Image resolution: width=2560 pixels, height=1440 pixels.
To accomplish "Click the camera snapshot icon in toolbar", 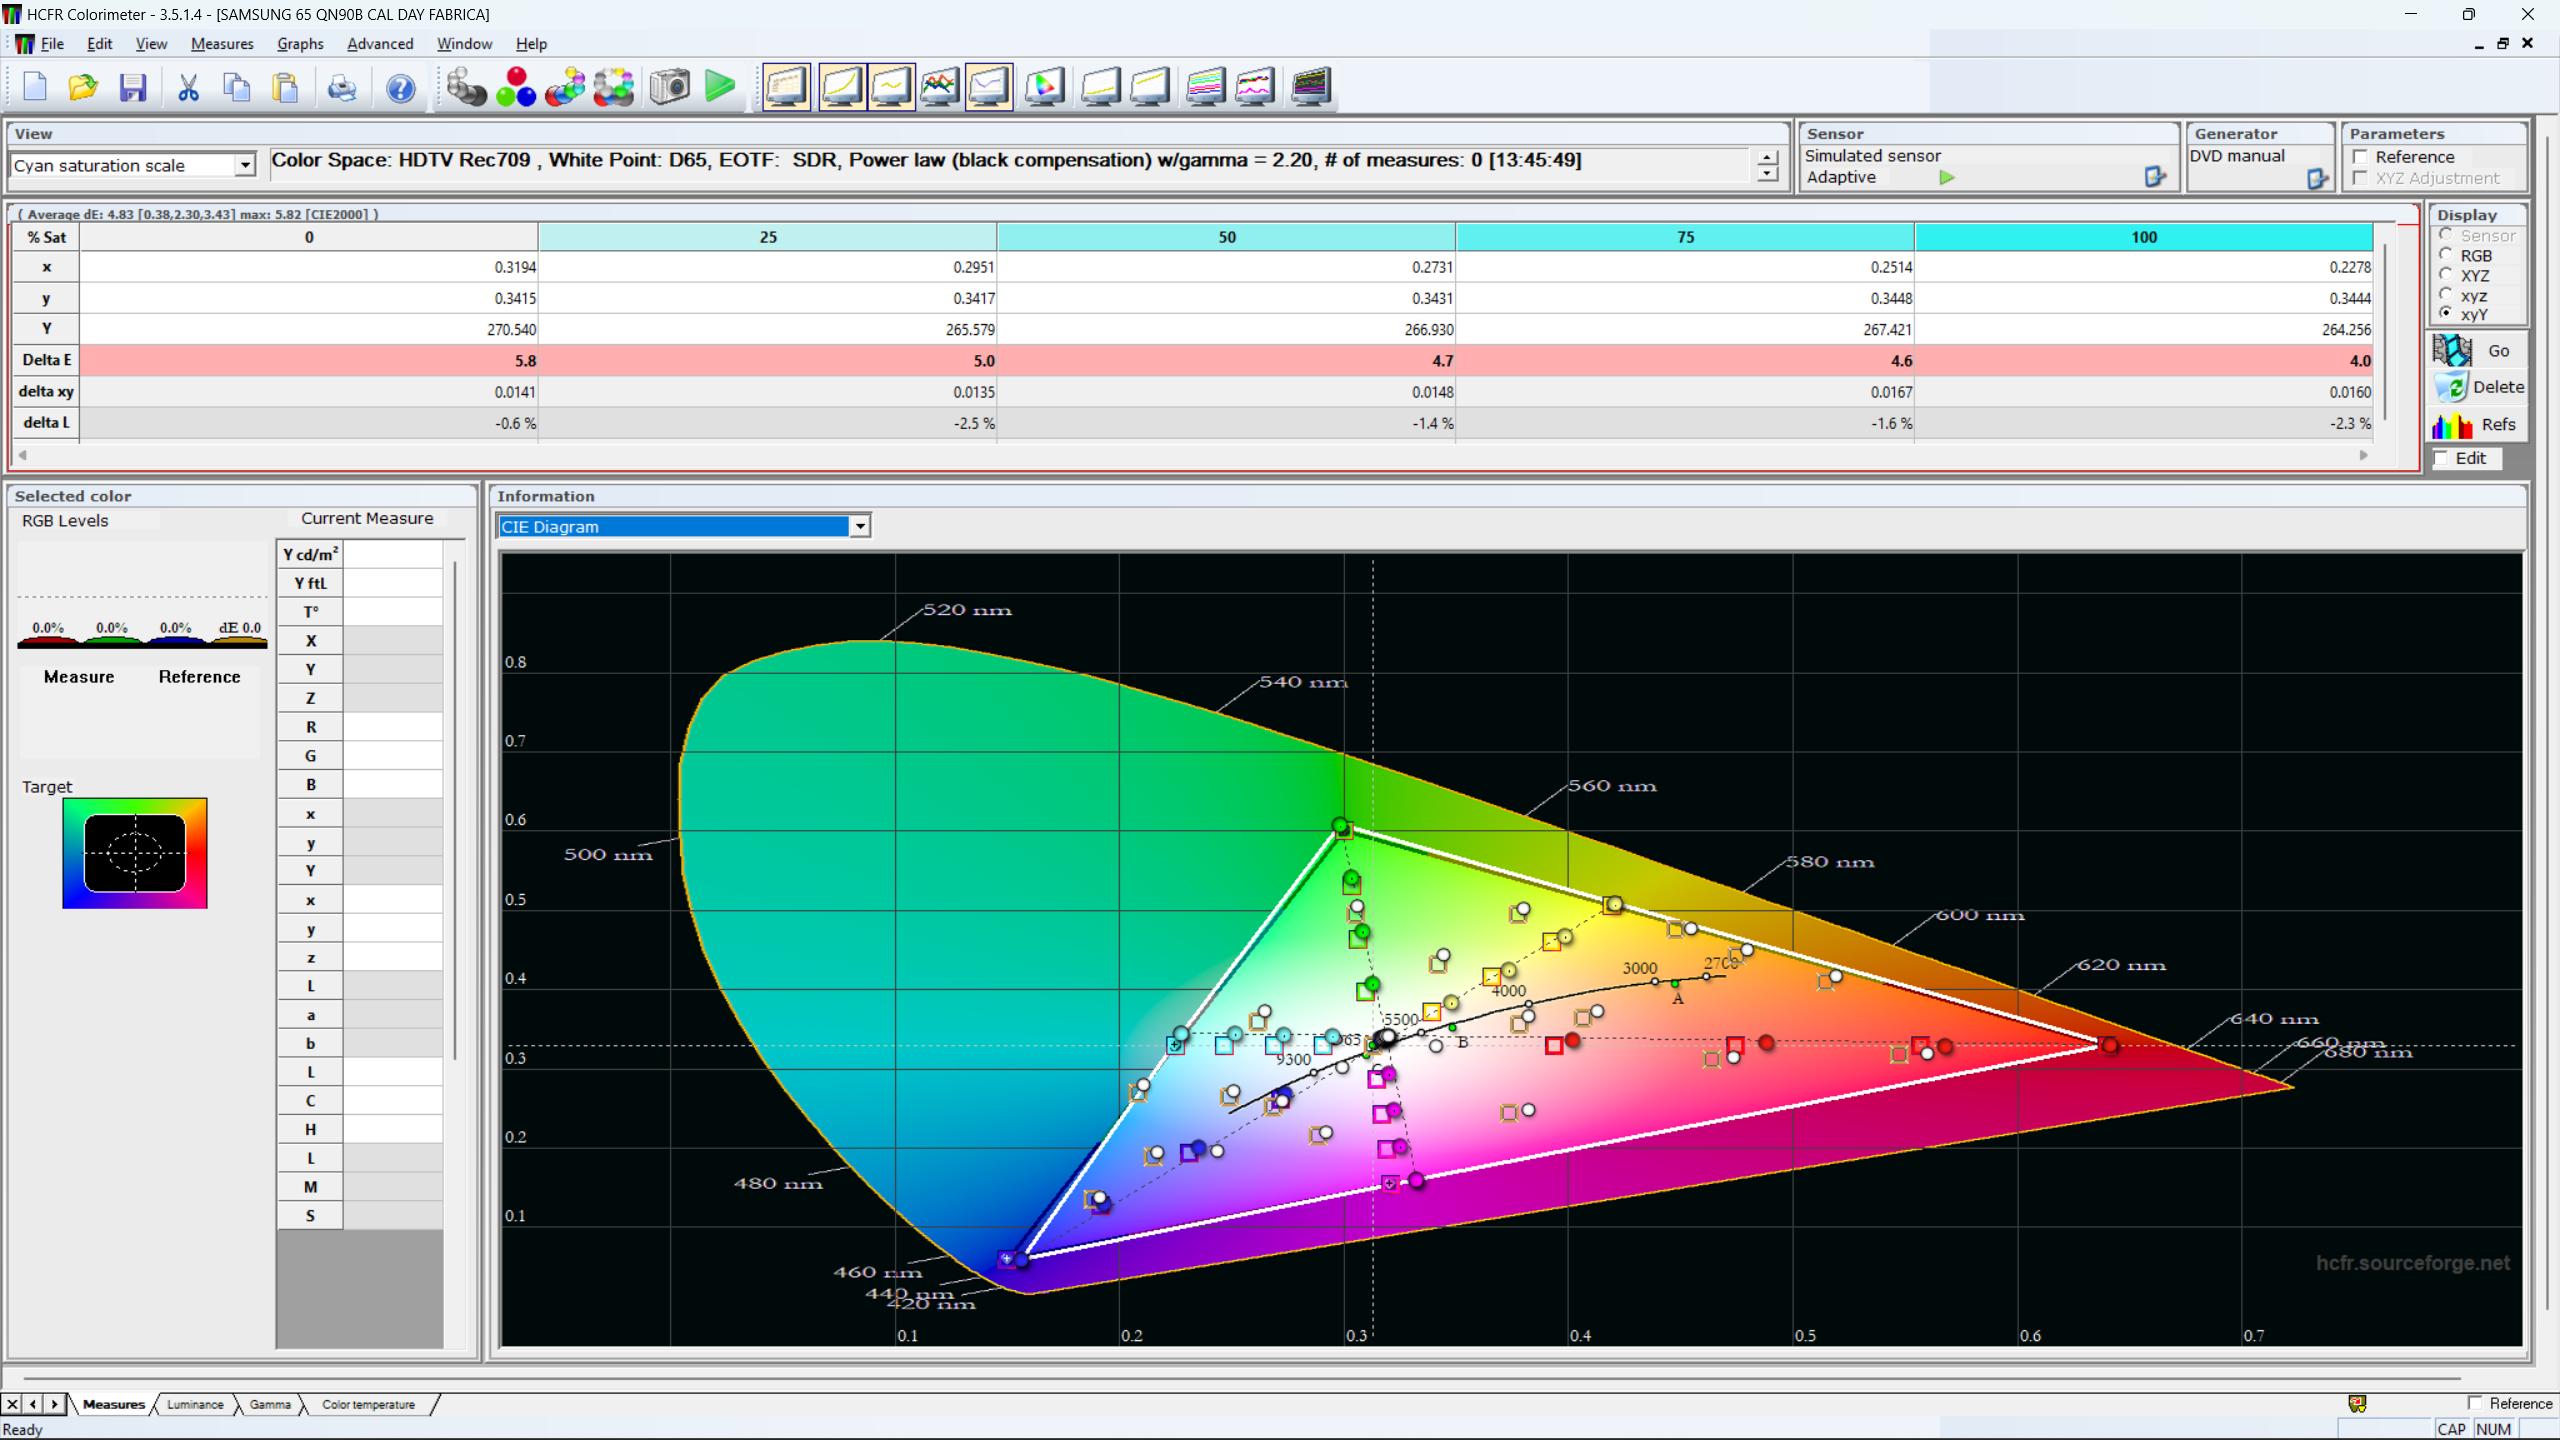I will click(x=669, y=87).
